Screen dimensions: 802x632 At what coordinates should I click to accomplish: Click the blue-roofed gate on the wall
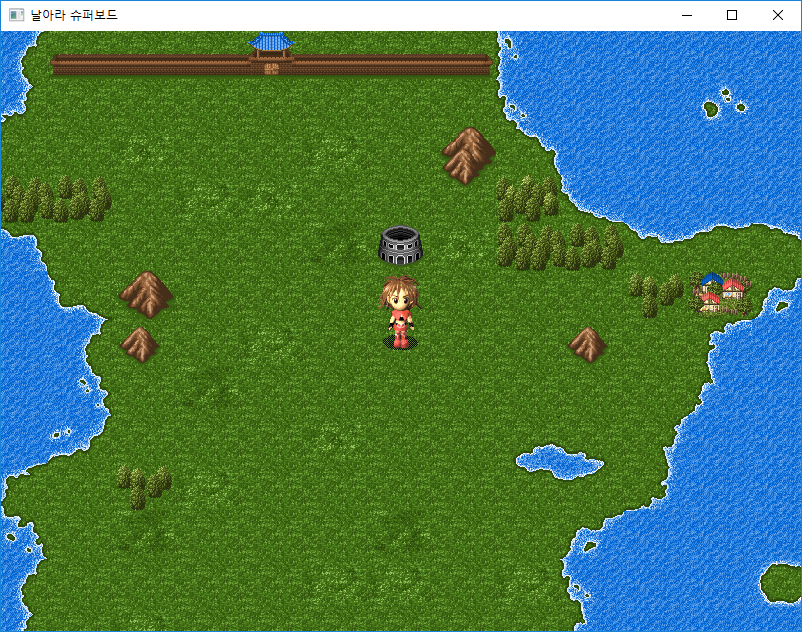coord(271,54)
